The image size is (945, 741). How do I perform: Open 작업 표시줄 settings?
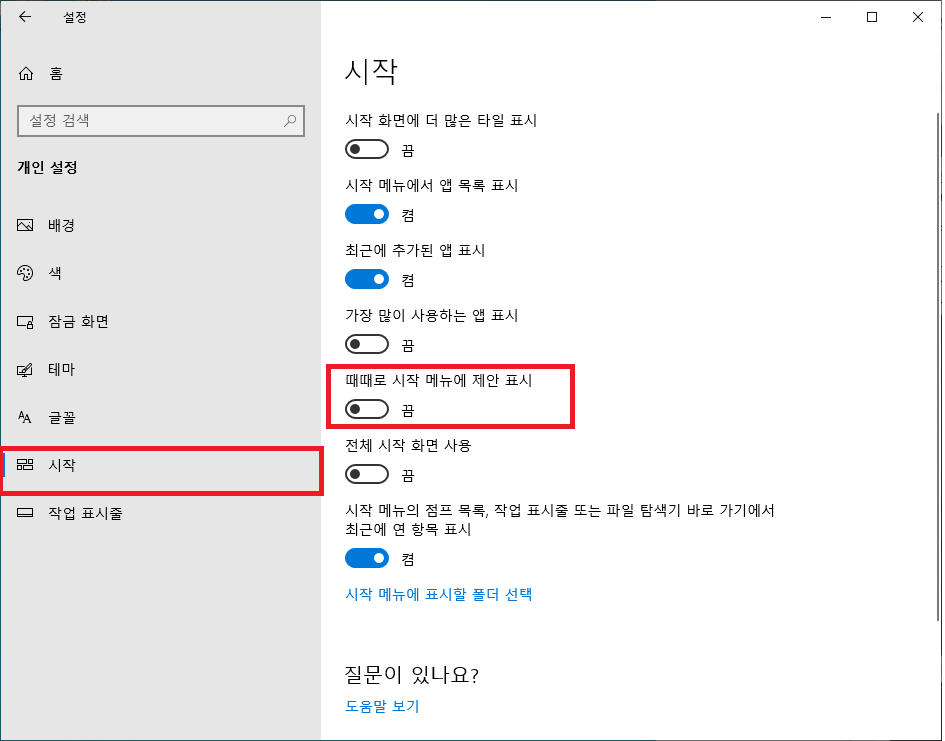point(160,513)
